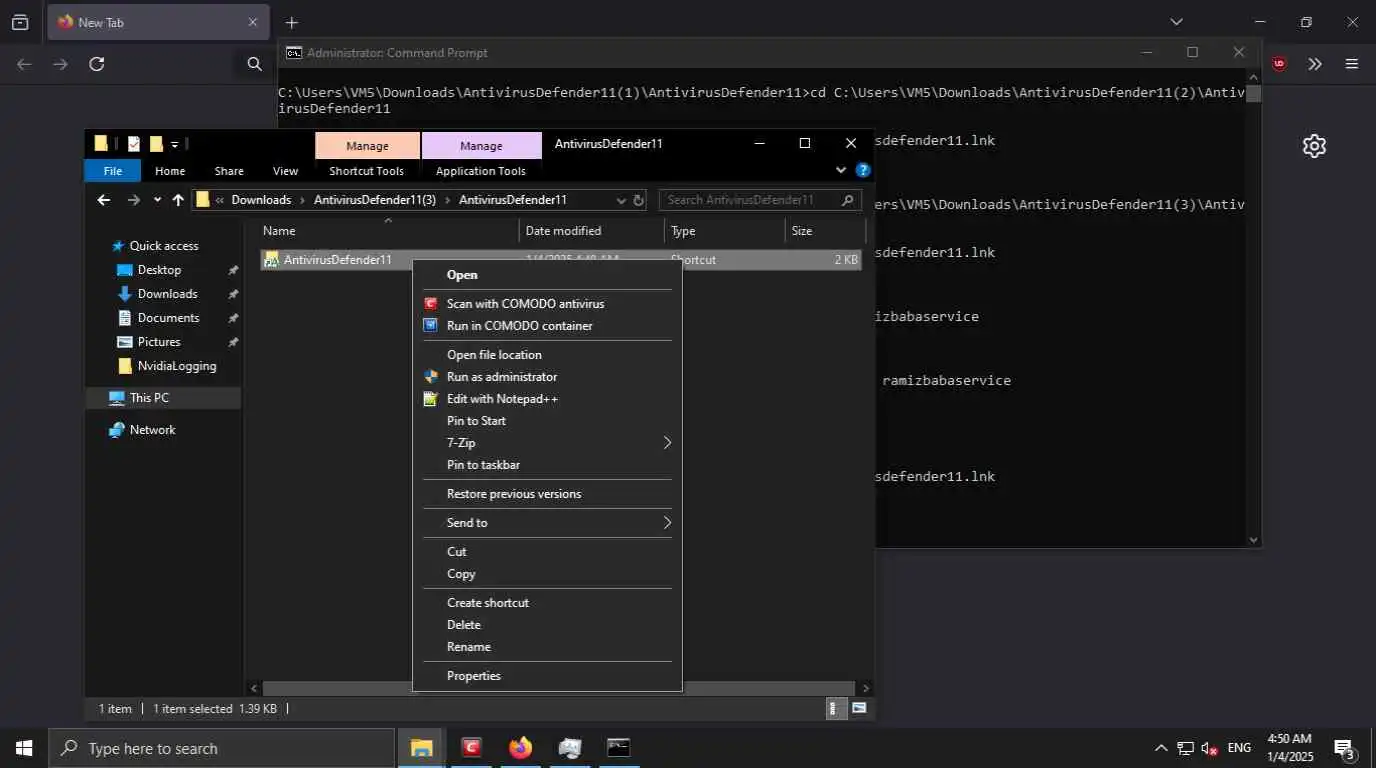Open Firefox from the taskbar

tap(520, 748)
